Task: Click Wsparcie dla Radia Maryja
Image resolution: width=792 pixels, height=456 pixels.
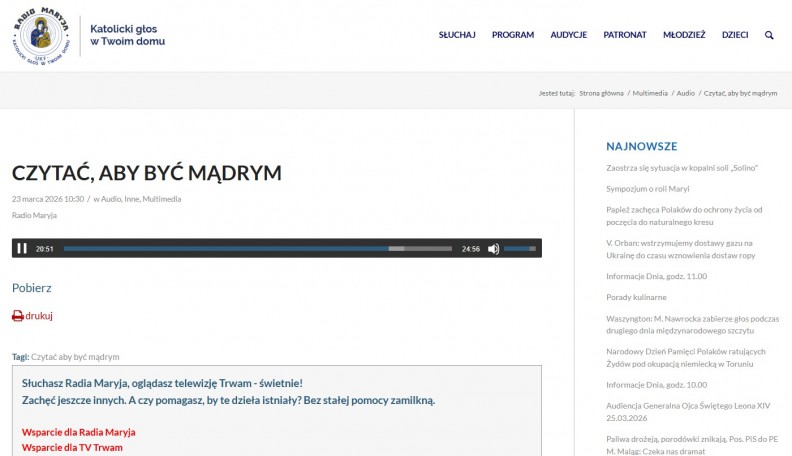Action: click(x=78, y=432)
